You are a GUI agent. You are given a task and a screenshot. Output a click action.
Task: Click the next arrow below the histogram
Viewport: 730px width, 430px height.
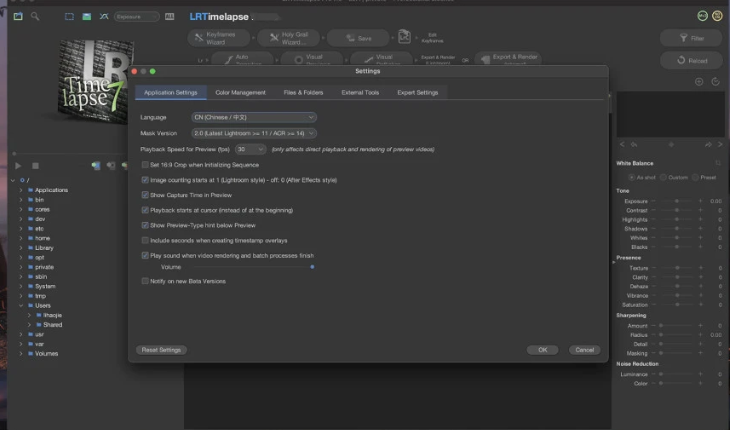point(720,145)
